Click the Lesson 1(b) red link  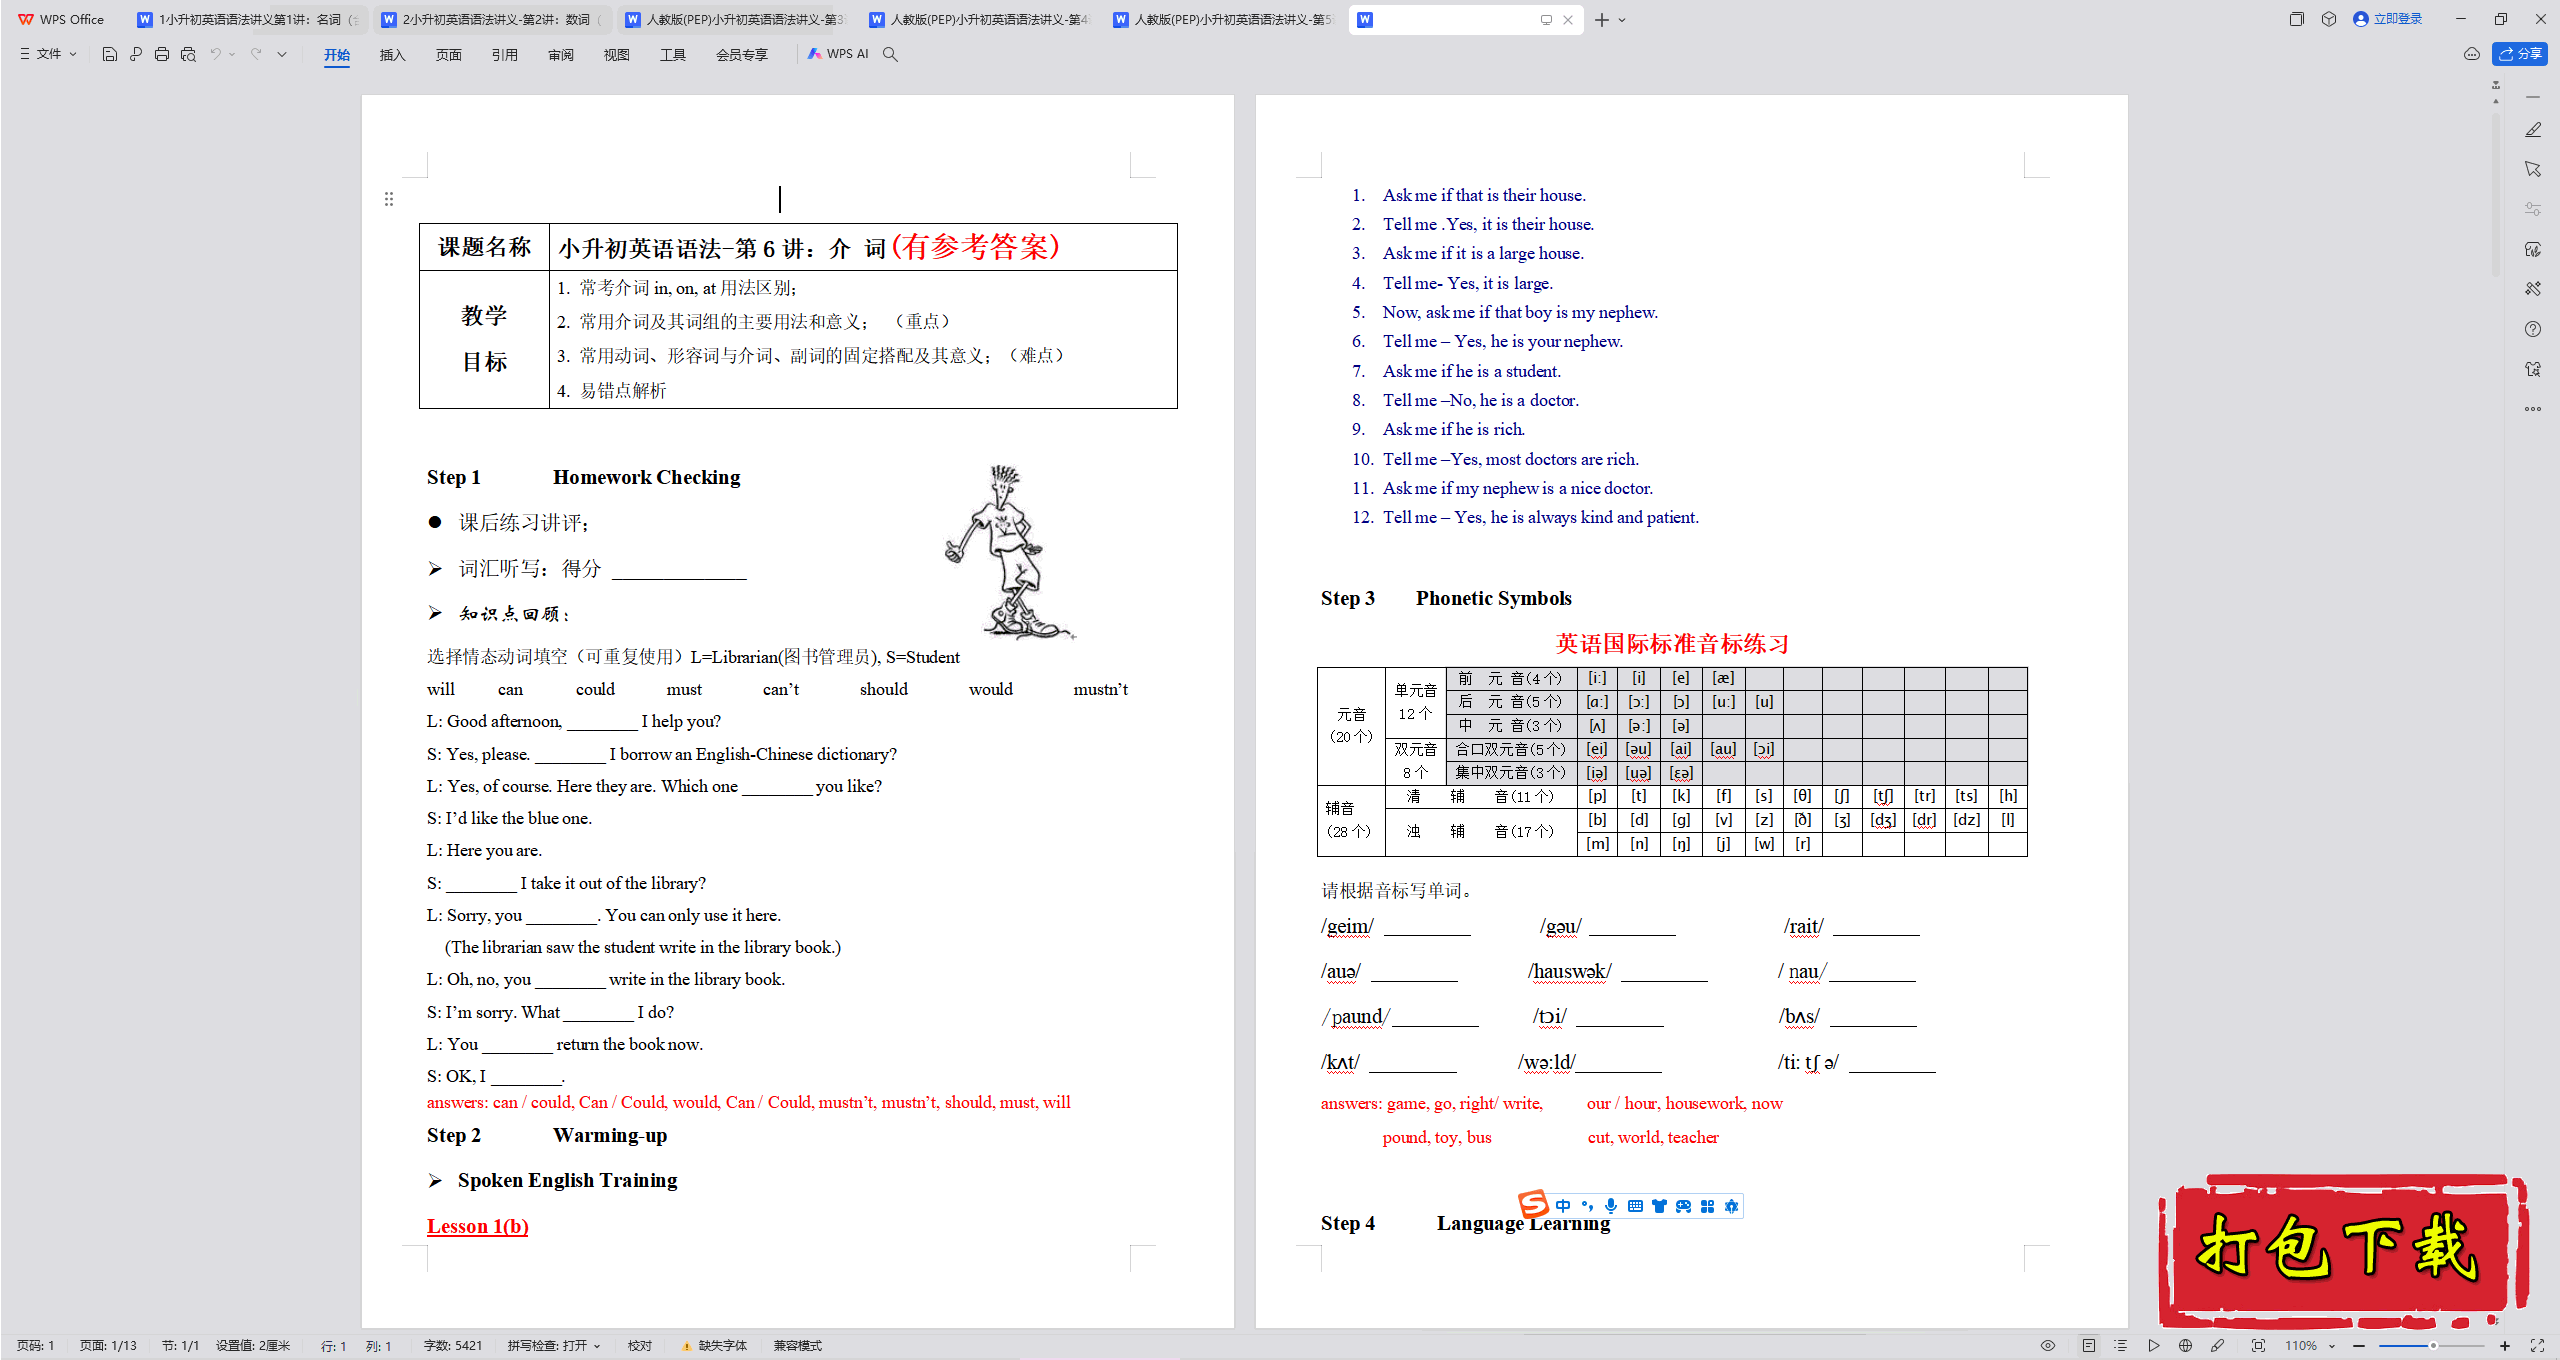pos(477,1226)
